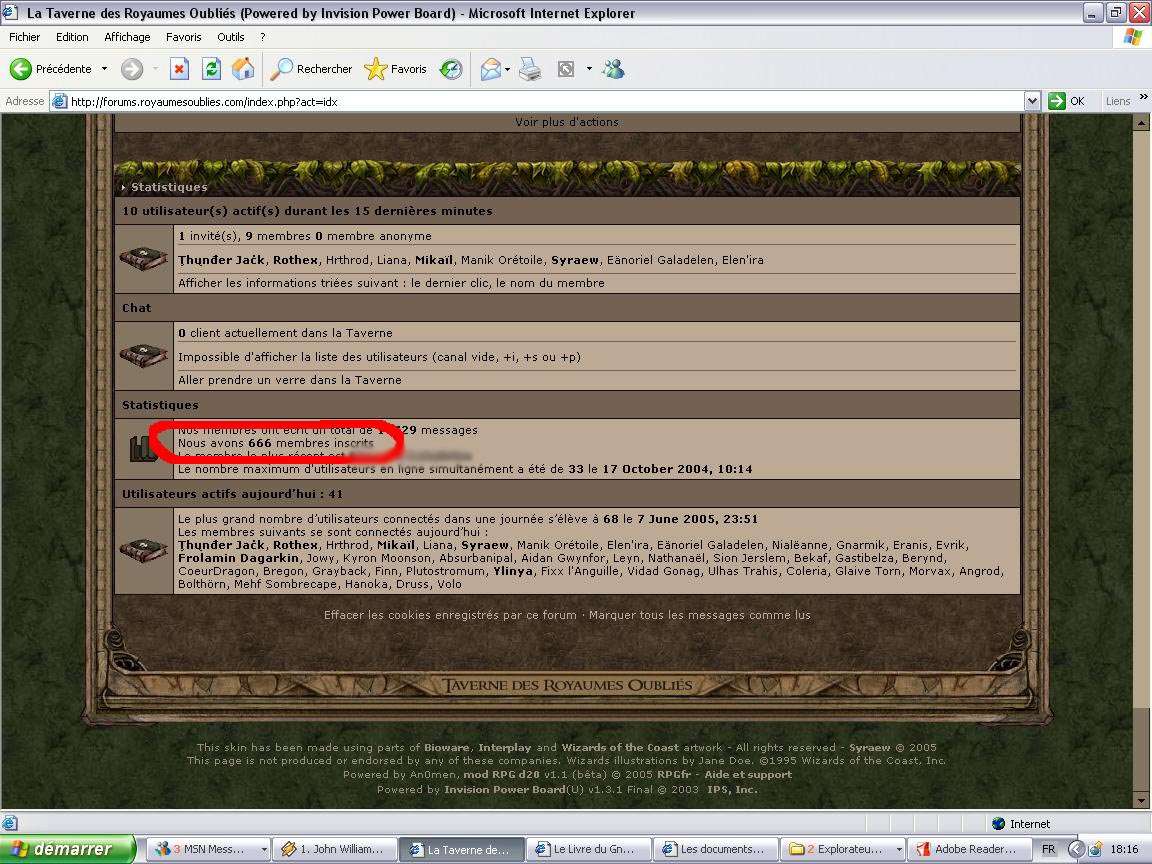Expand the address bar dropdown

(x=1033, y=101)
